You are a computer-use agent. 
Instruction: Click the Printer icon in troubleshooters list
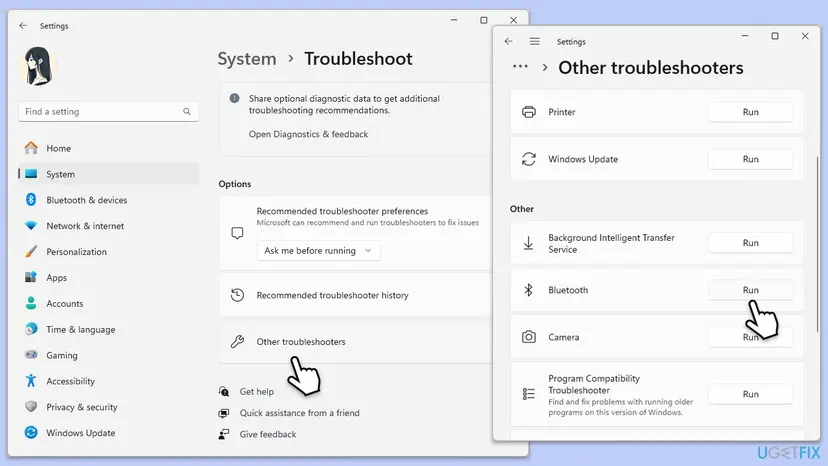529,112
